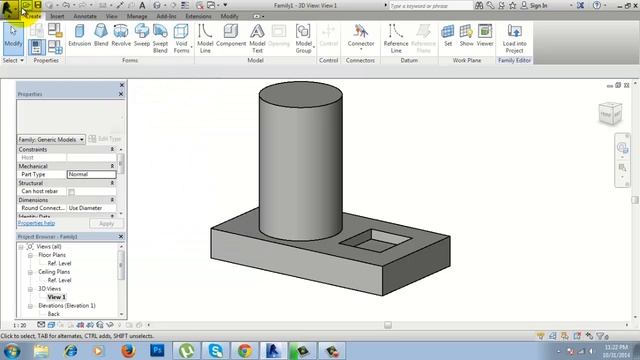This screenshot has width=640, height=360.
Task: Select the Revolve tool
Action: pyautogui.click(x=121, y=35)
